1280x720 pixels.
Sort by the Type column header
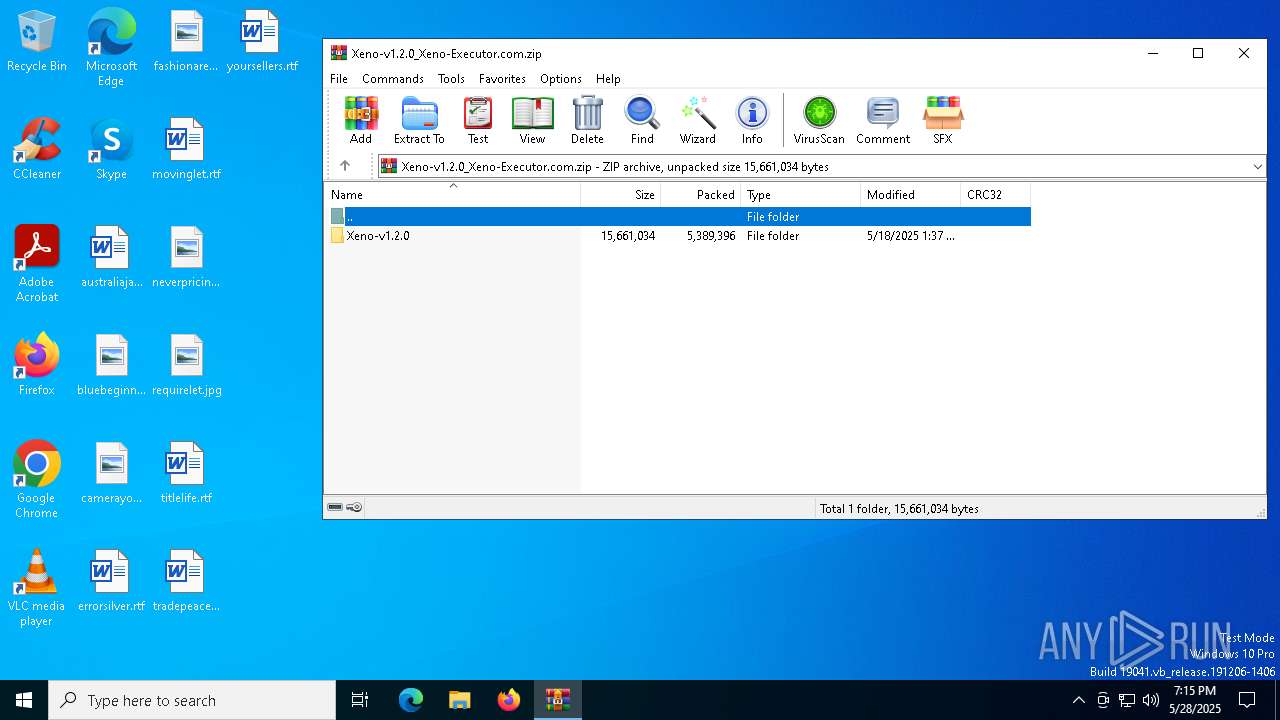801,195
